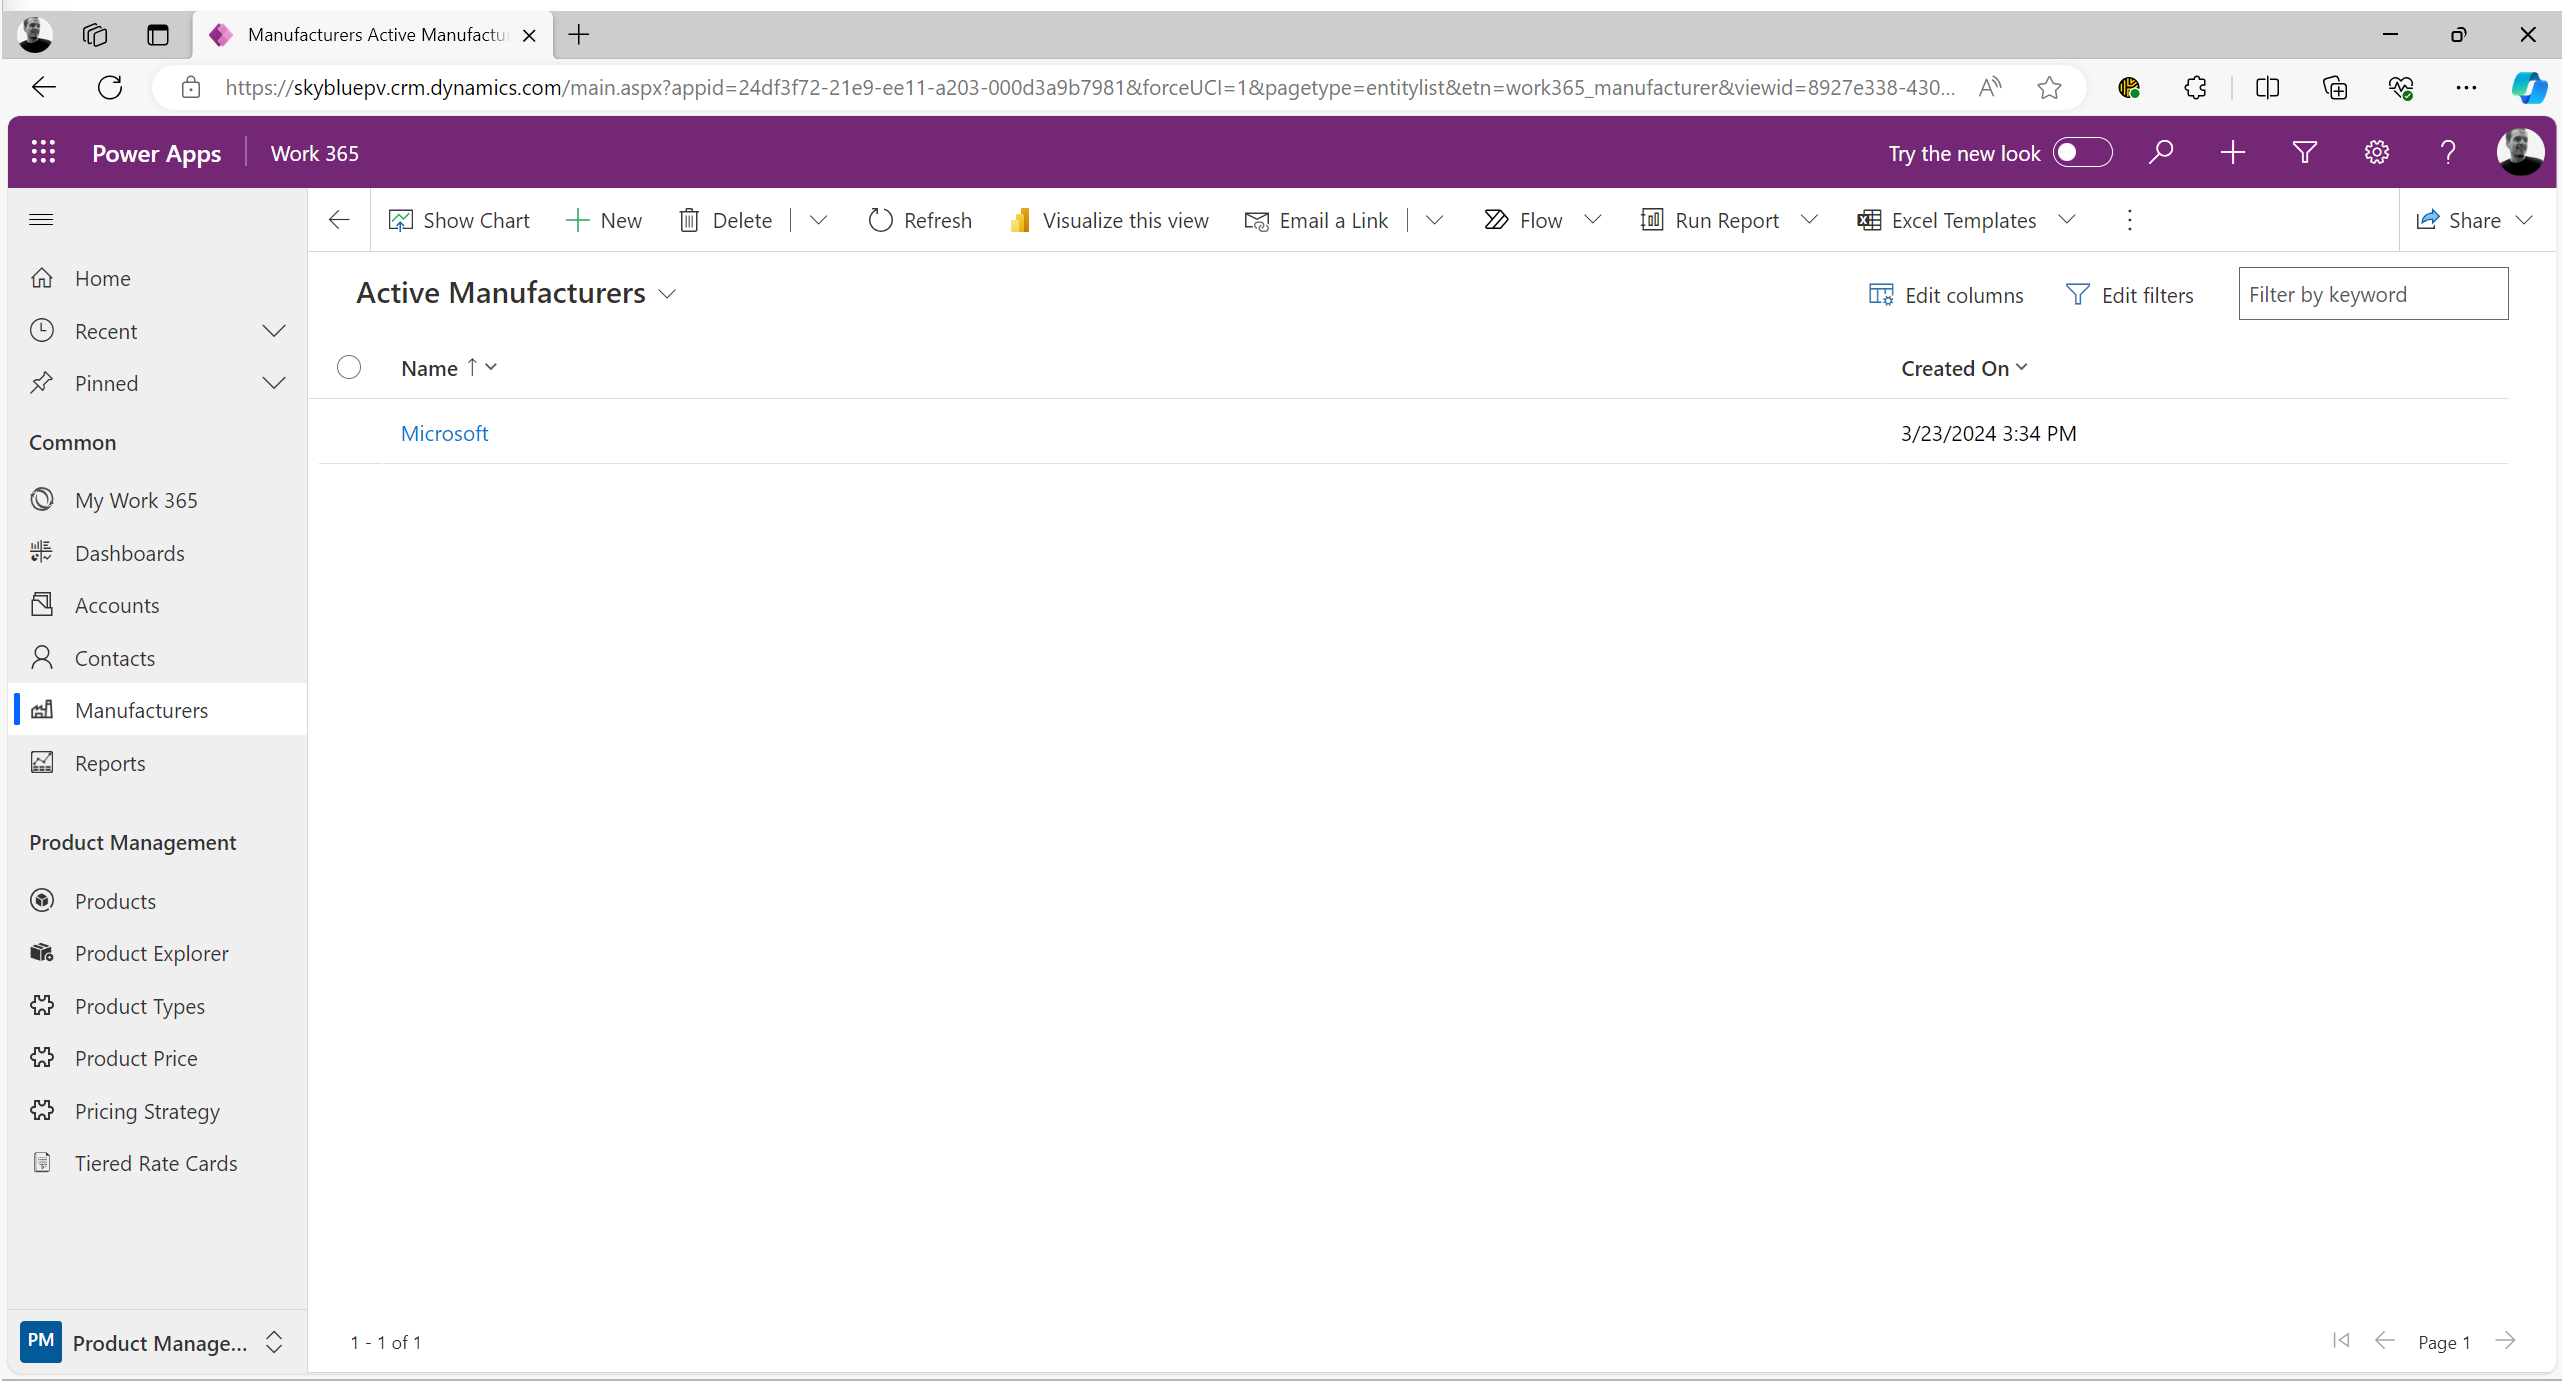Open Settings gear in purple header
This screenshot has width=2562, height=1381.
click(2376, 153)
